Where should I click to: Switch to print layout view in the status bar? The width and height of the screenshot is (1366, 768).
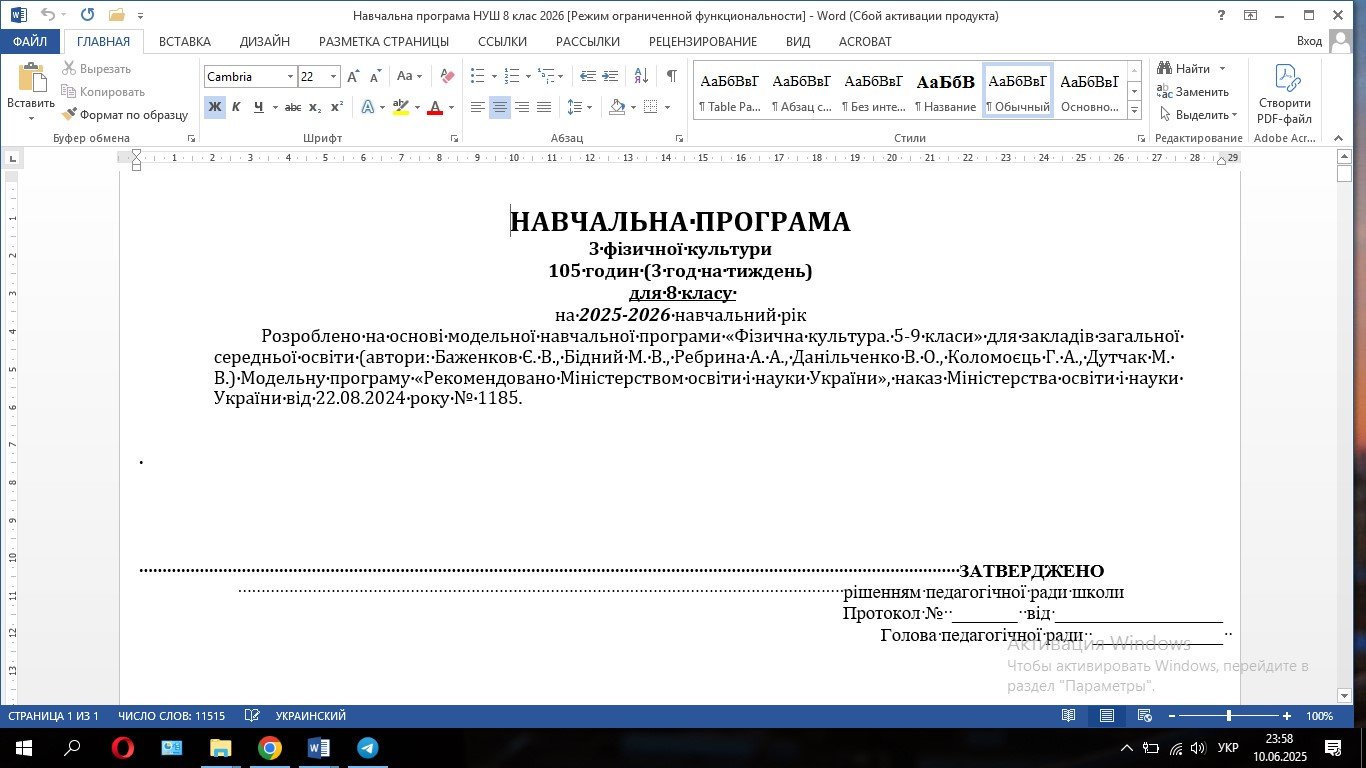tap(1107, 716)
